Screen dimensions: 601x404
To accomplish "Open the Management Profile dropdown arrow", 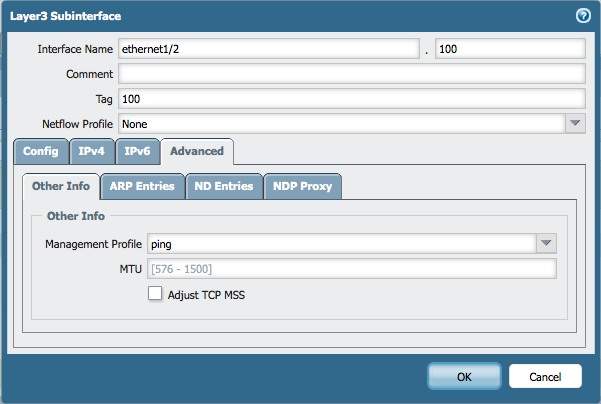I will (545, 243).
